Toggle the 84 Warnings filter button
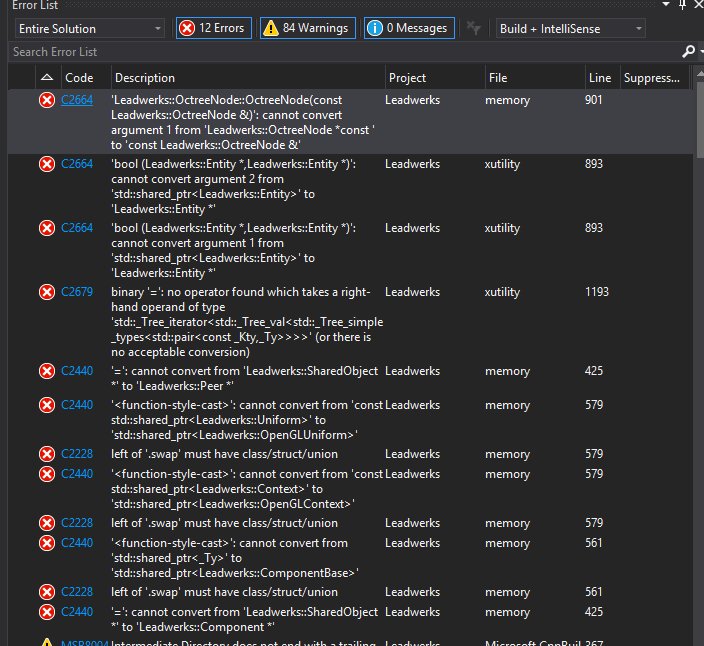This screenshot has height=646, width=704. coord(306,28)
